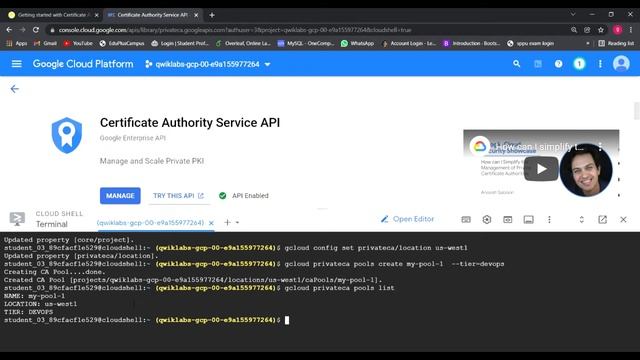640x360 pixels.
Task: Open the YouTube bookmark
Action: (78, 43)
